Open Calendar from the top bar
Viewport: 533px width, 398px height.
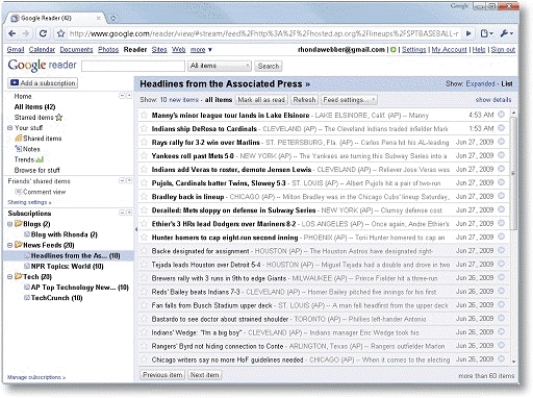click(x=42, y=50)
